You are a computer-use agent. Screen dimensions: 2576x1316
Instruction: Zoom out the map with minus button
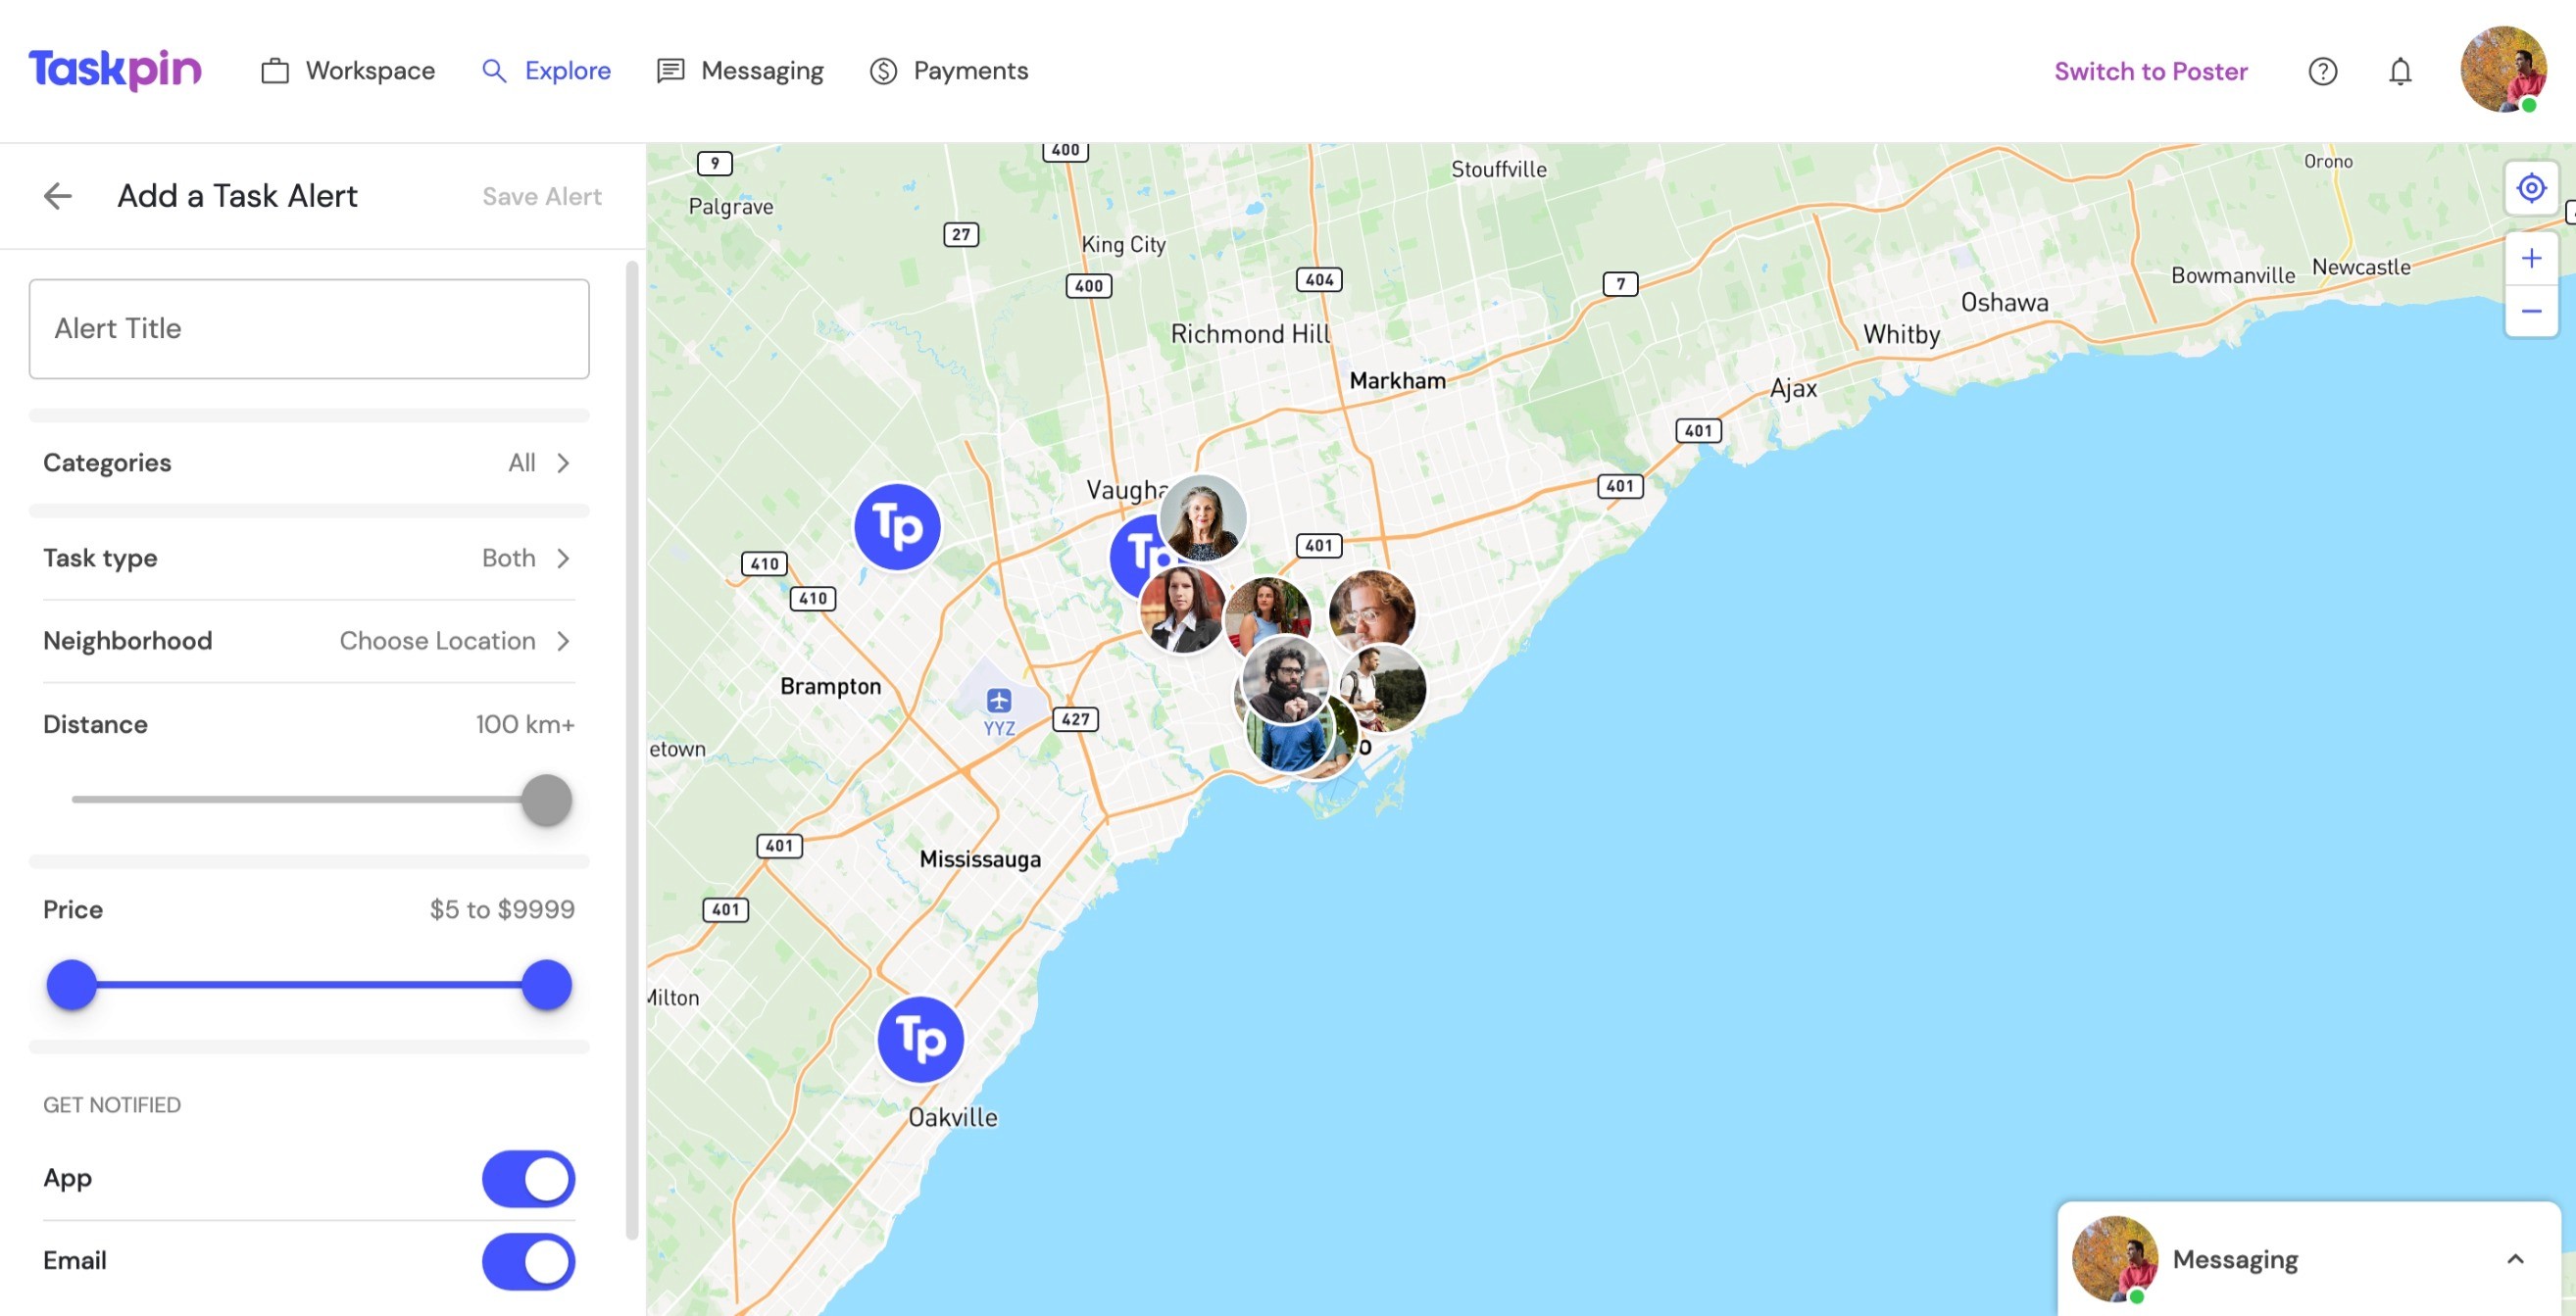(x=2530, y=311)
